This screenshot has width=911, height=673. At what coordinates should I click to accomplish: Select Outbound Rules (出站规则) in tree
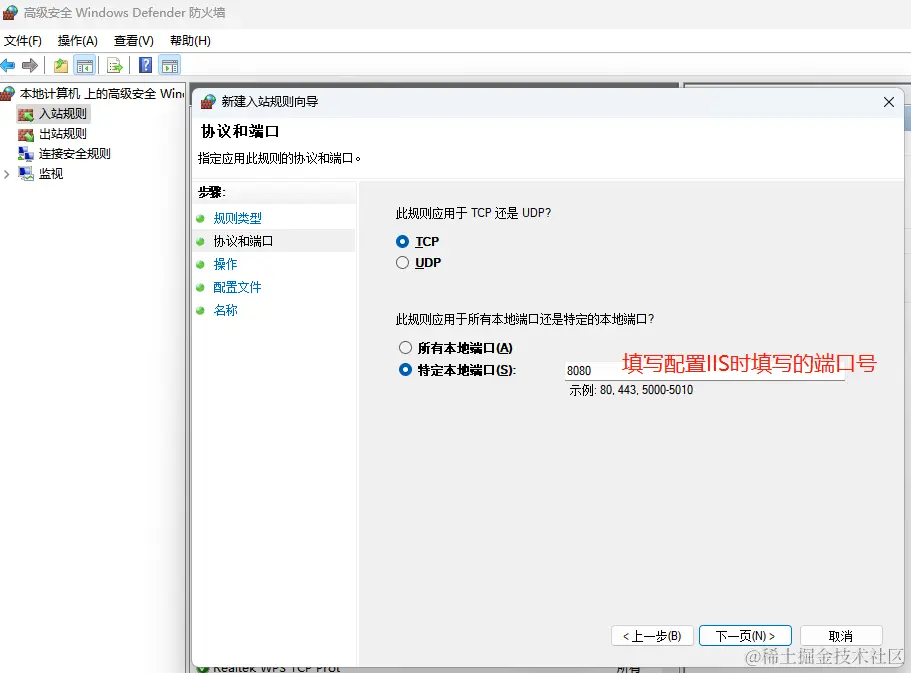coord(63,134)
